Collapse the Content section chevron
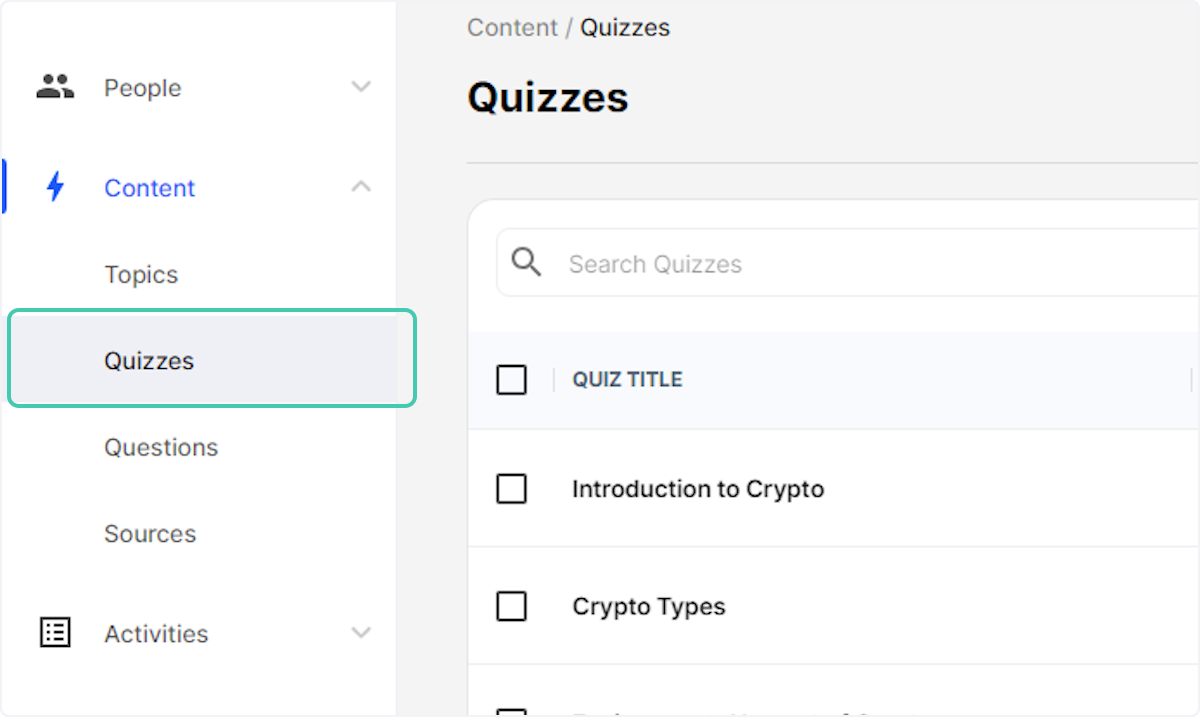 click(361, 187)
